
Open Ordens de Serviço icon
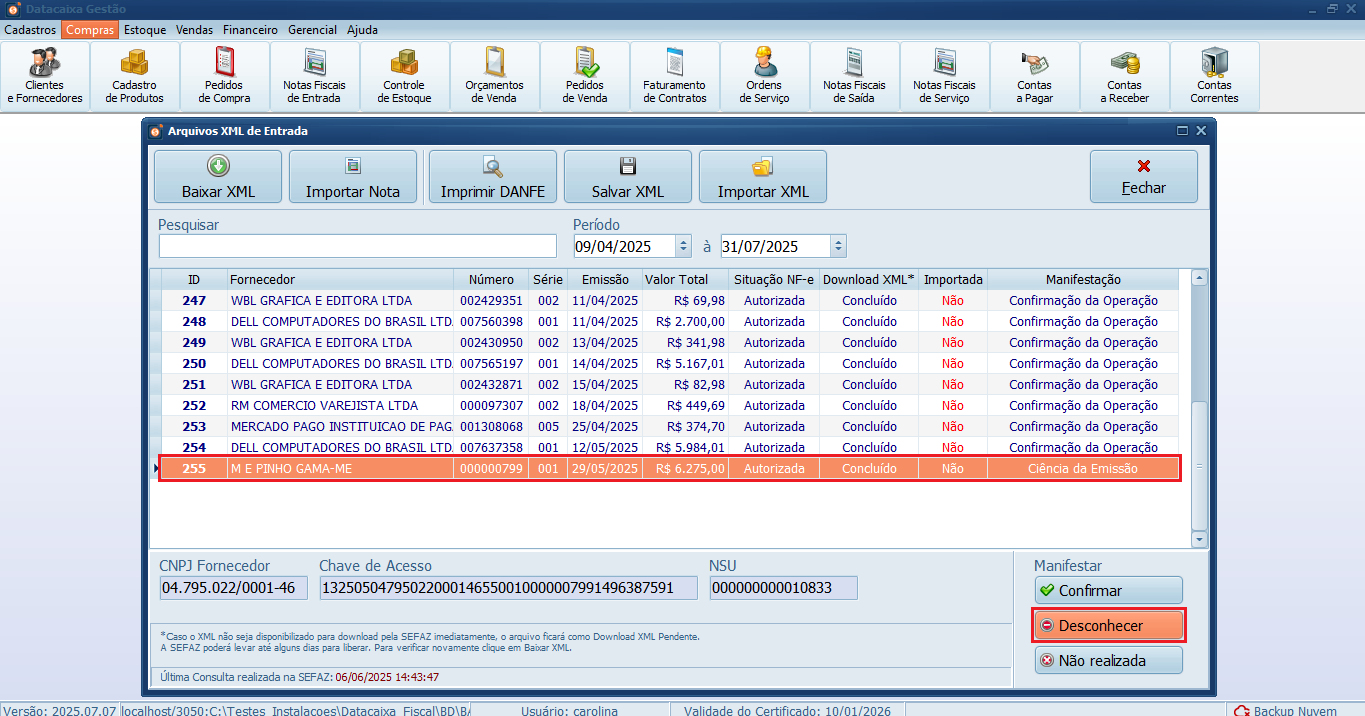765,76
